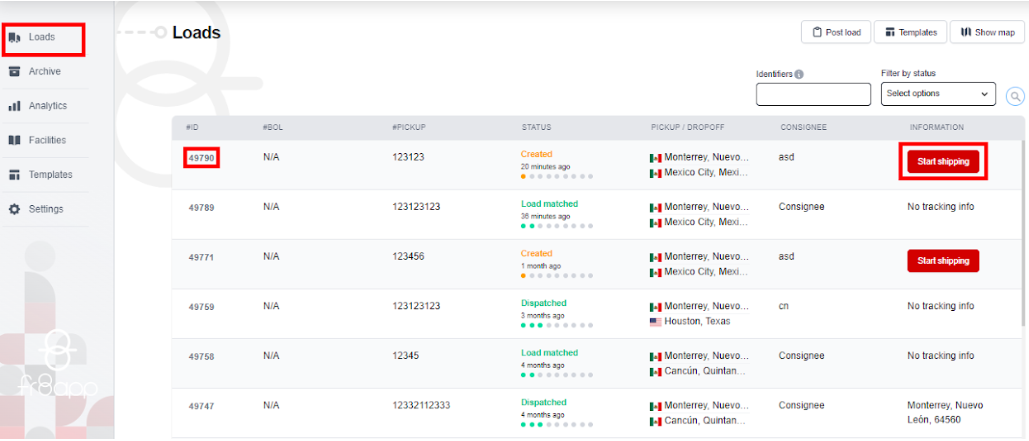Open Templates in the sidebar
Image resolution: width=1029 pixels, height=441 pixels.
[51, 175]
